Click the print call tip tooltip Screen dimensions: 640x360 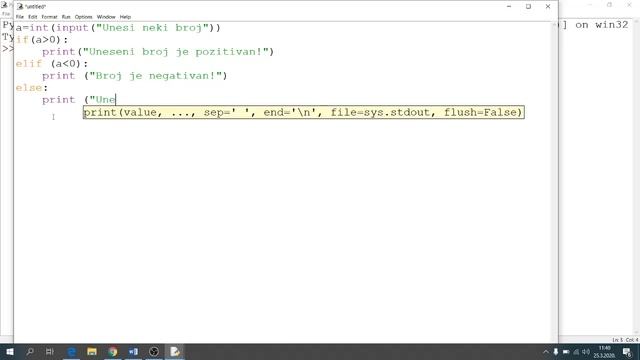coord(304,112)
